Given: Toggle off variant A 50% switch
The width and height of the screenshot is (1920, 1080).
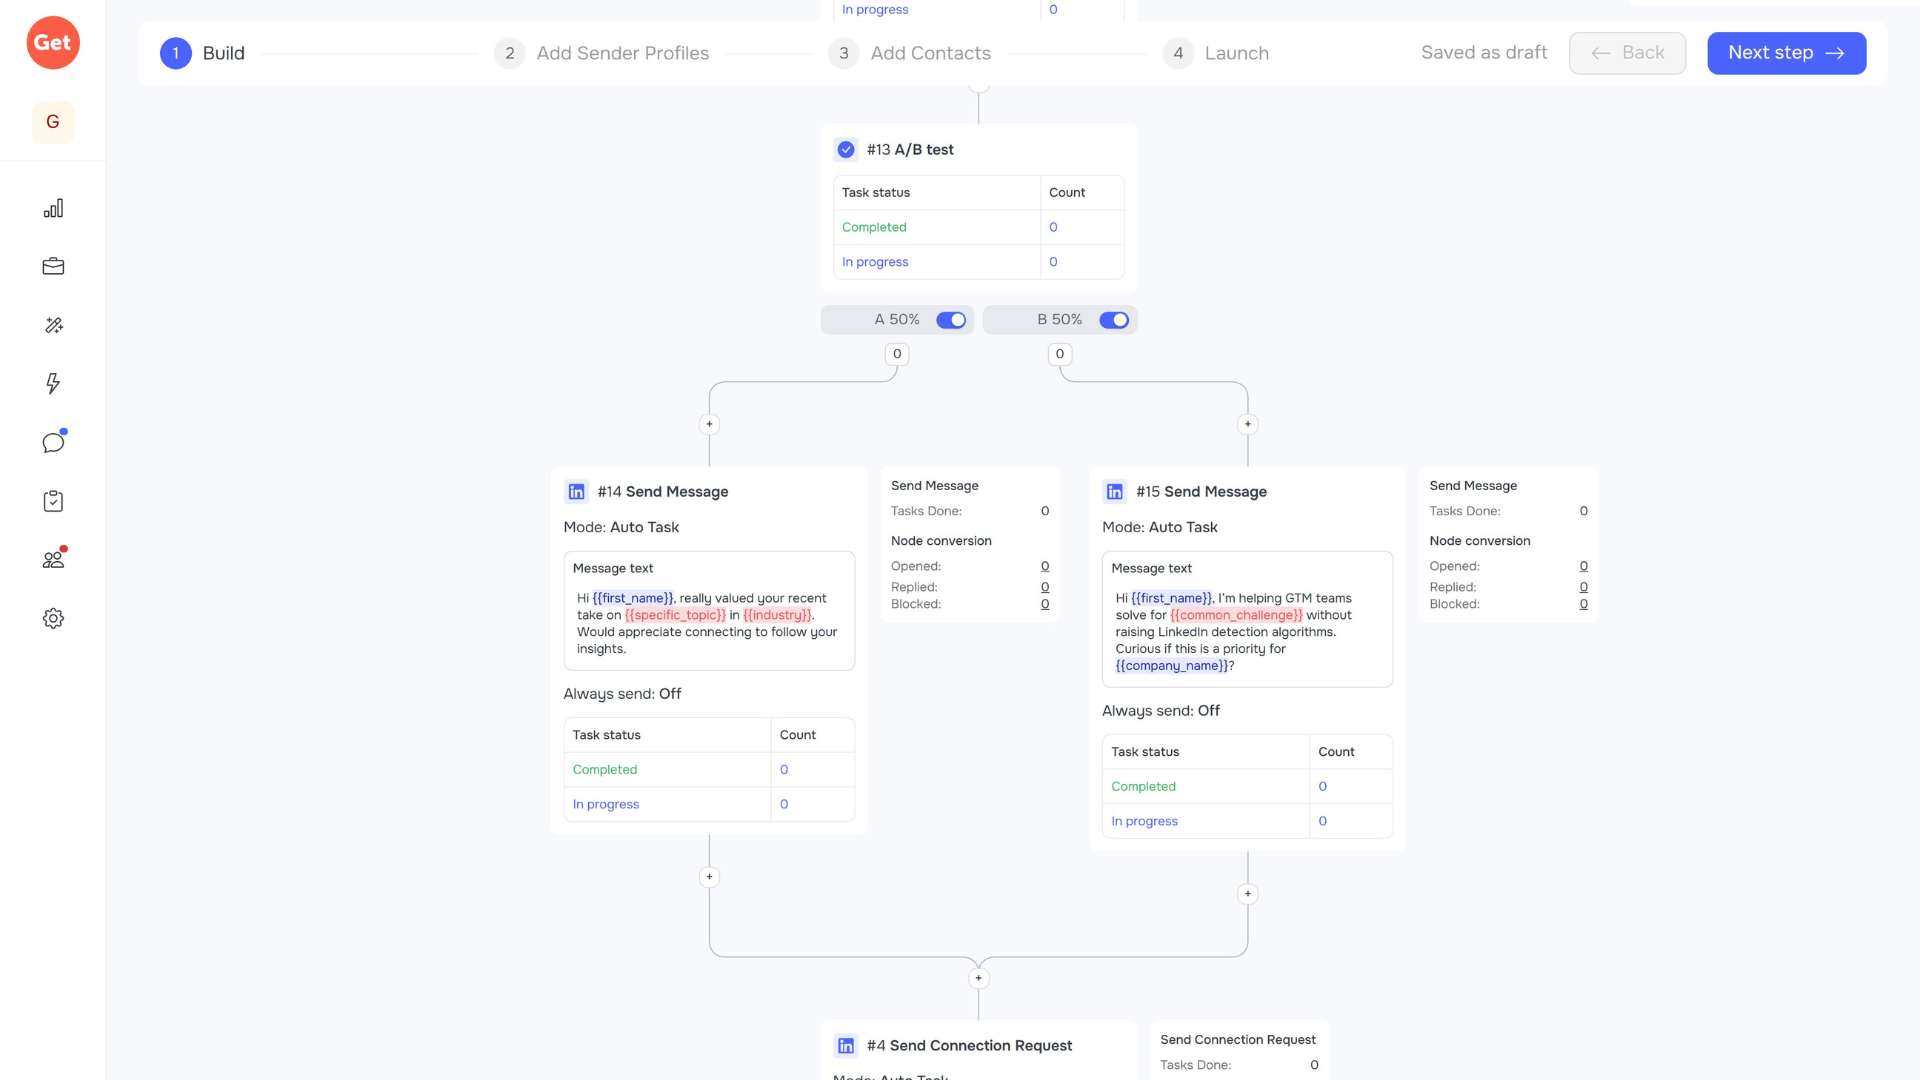Looking at the screenshot, I should click(950, 320).
